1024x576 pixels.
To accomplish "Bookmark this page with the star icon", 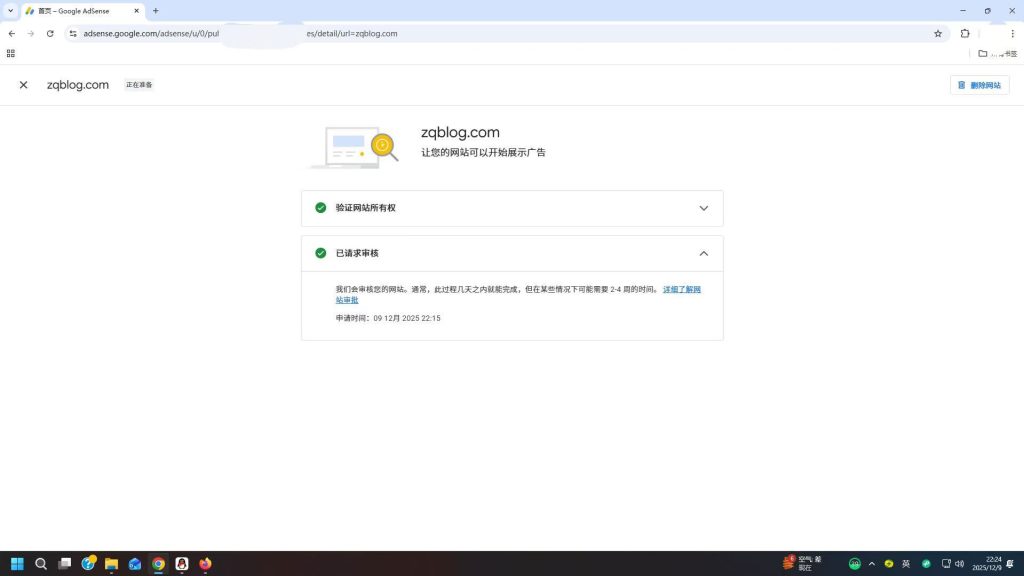I will point(938,33).
